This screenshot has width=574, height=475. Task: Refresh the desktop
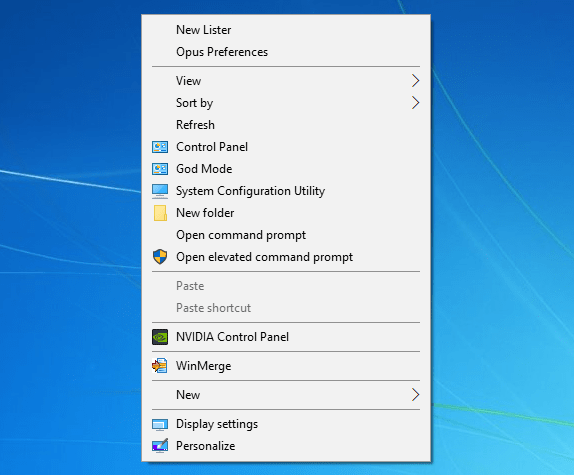[x=286, y=125]
